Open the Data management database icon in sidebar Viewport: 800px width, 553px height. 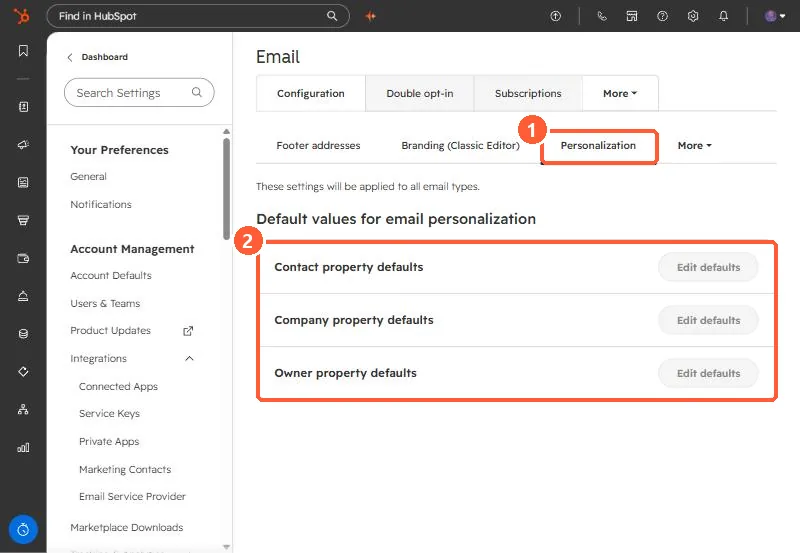23,334
